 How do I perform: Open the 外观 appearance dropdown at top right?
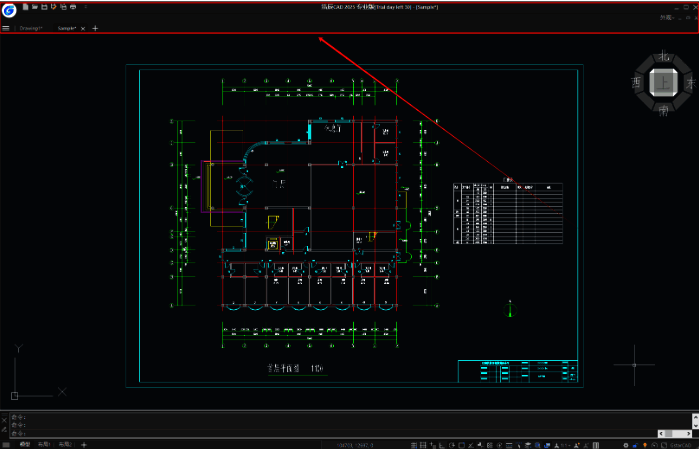point(667,18)
